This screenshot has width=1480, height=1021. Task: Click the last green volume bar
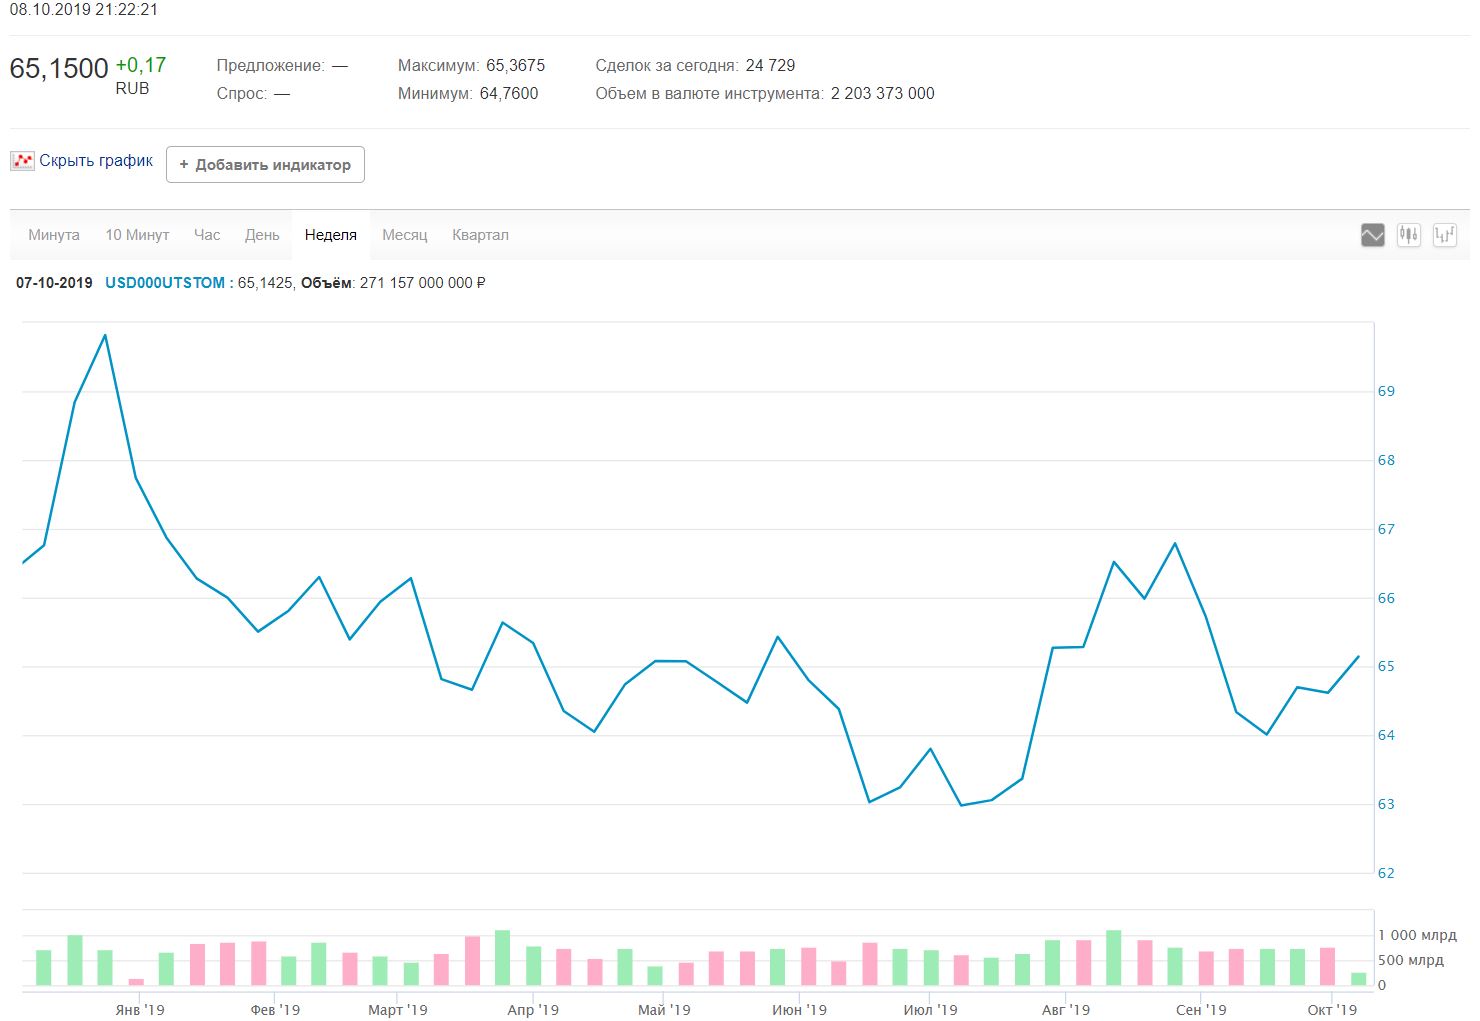coord(1358,979)
